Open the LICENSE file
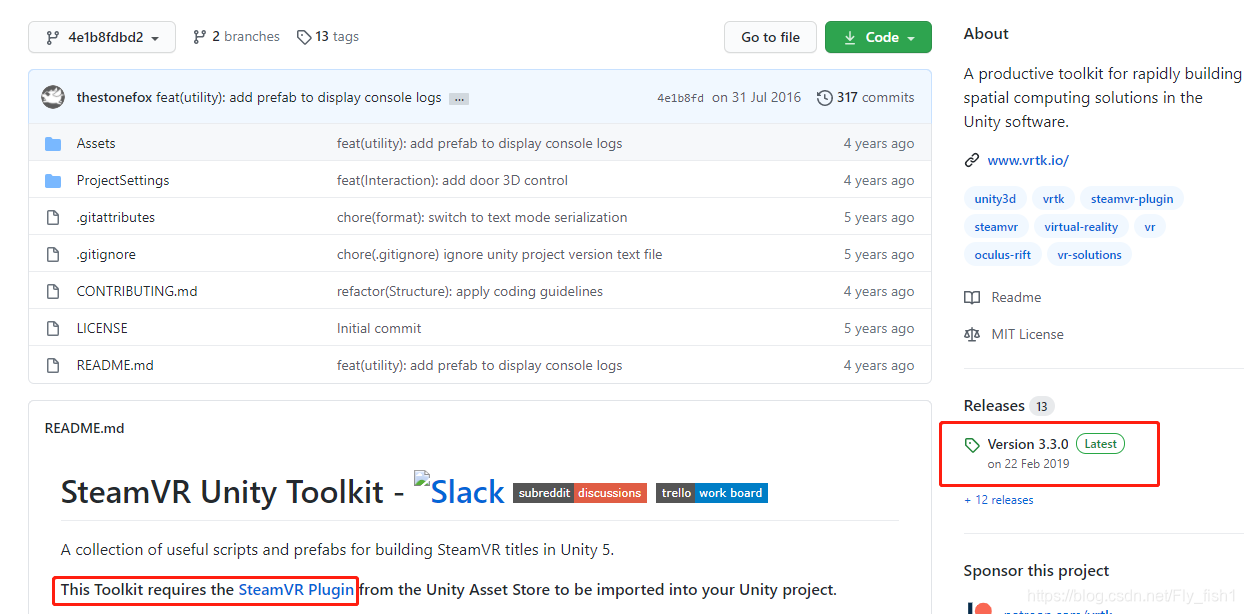Screen dimensions: 1244x614 click(102, 329)
